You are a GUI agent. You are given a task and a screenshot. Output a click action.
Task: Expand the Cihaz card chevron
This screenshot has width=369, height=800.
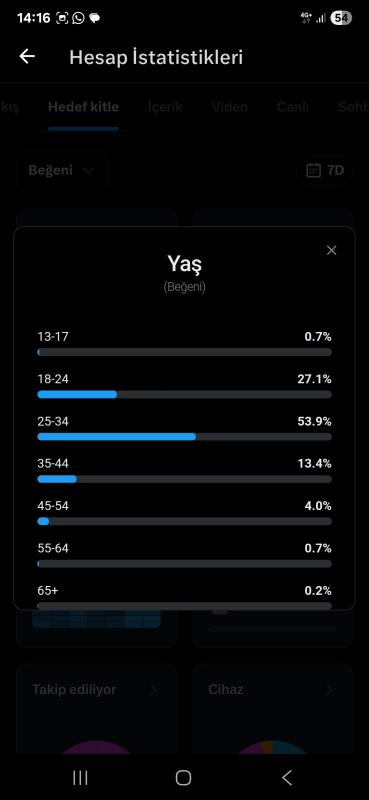[330, 690]
